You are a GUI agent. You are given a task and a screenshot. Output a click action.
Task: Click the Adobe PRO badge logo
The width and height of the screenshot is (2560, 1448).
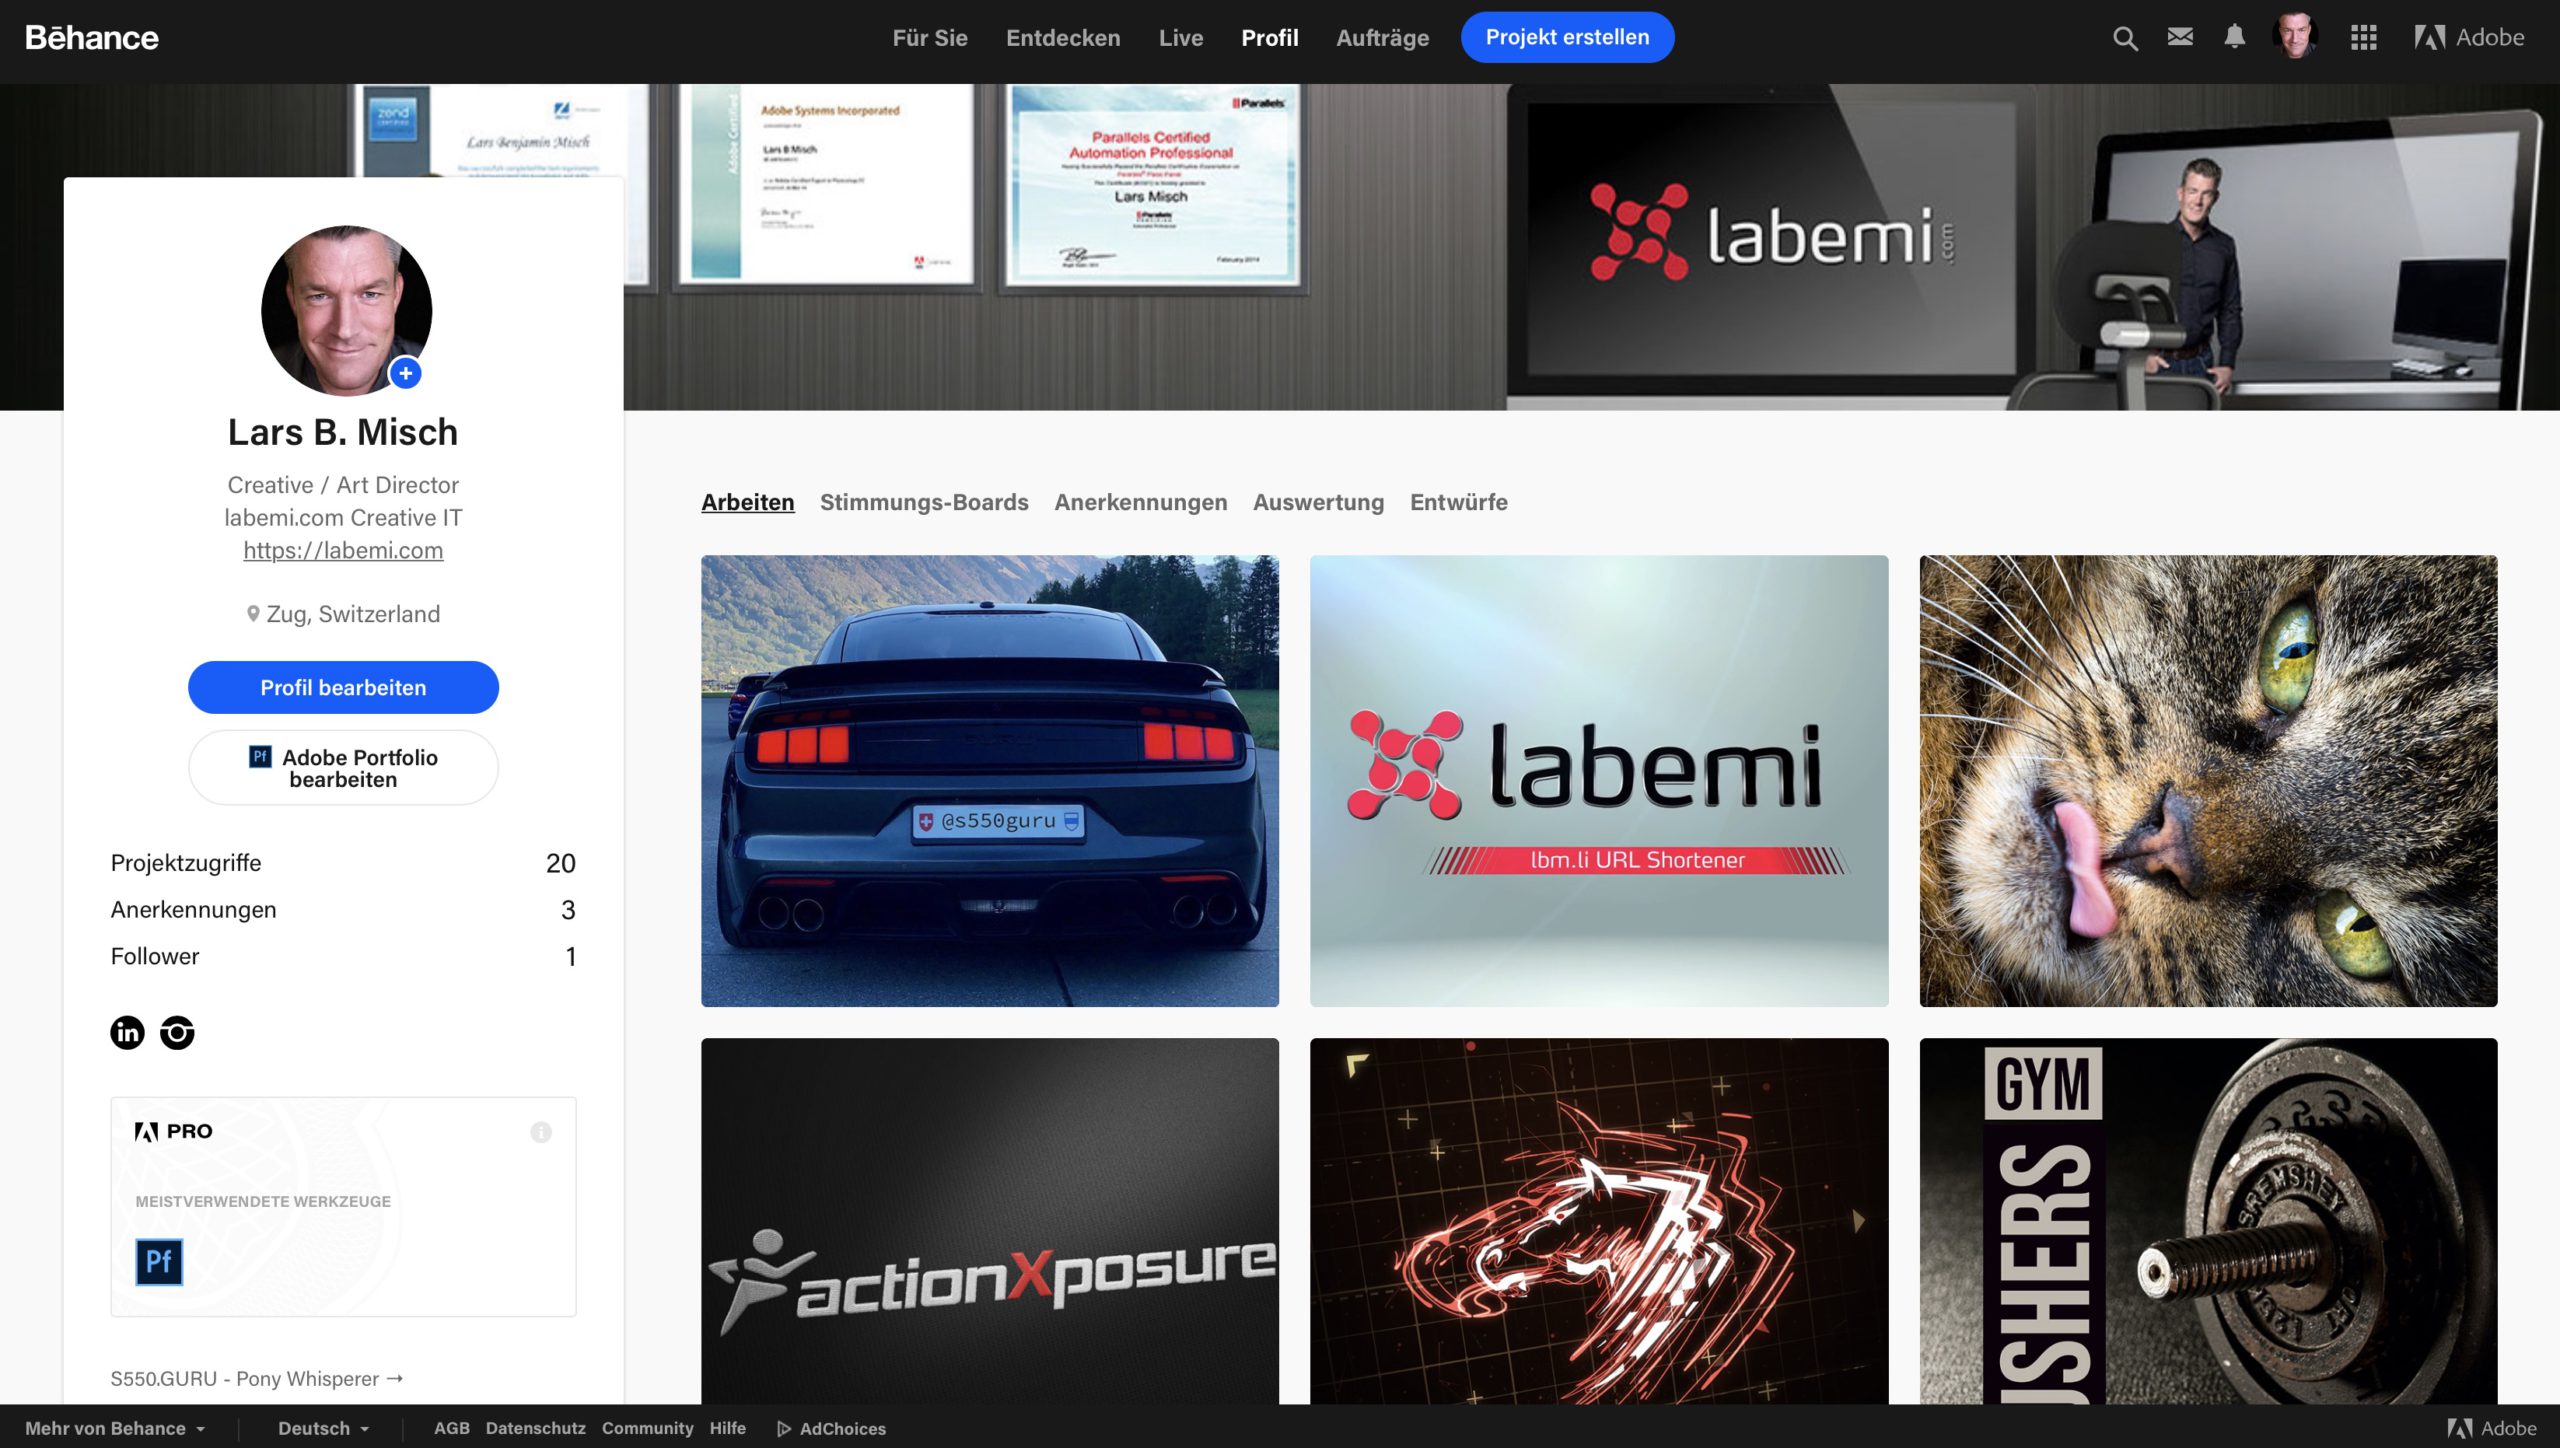coord(174,1131)
